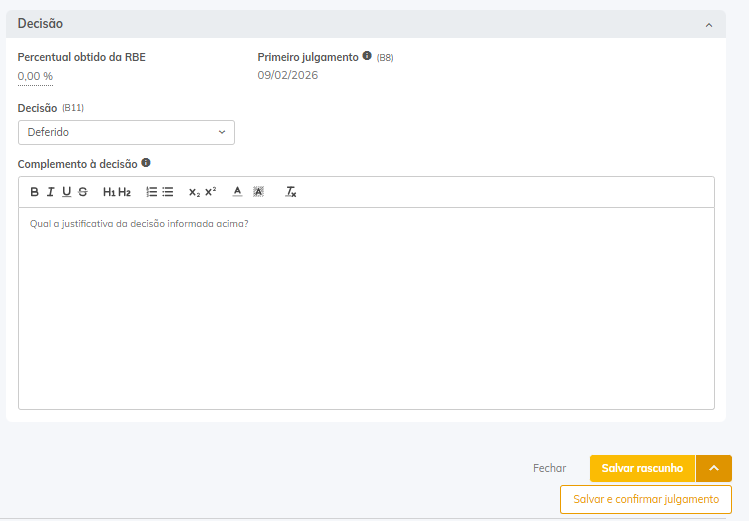
Task: Insert a numbered list
Action: (x=152, y=192)
